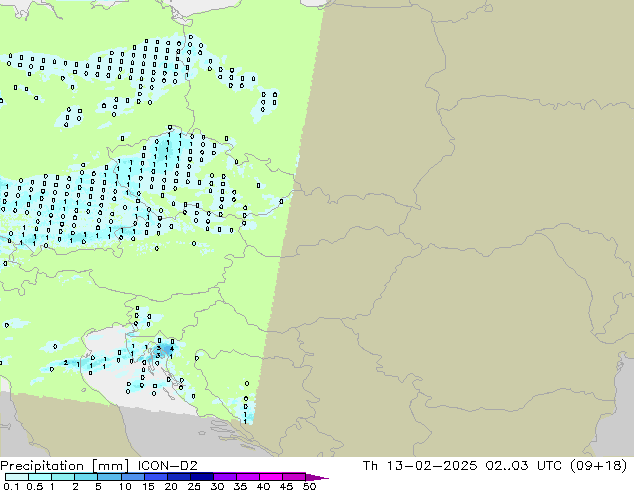Screen dimensions: 634x490
Task: Click the '0.5' legend scale label
Action: click(34, 486)
